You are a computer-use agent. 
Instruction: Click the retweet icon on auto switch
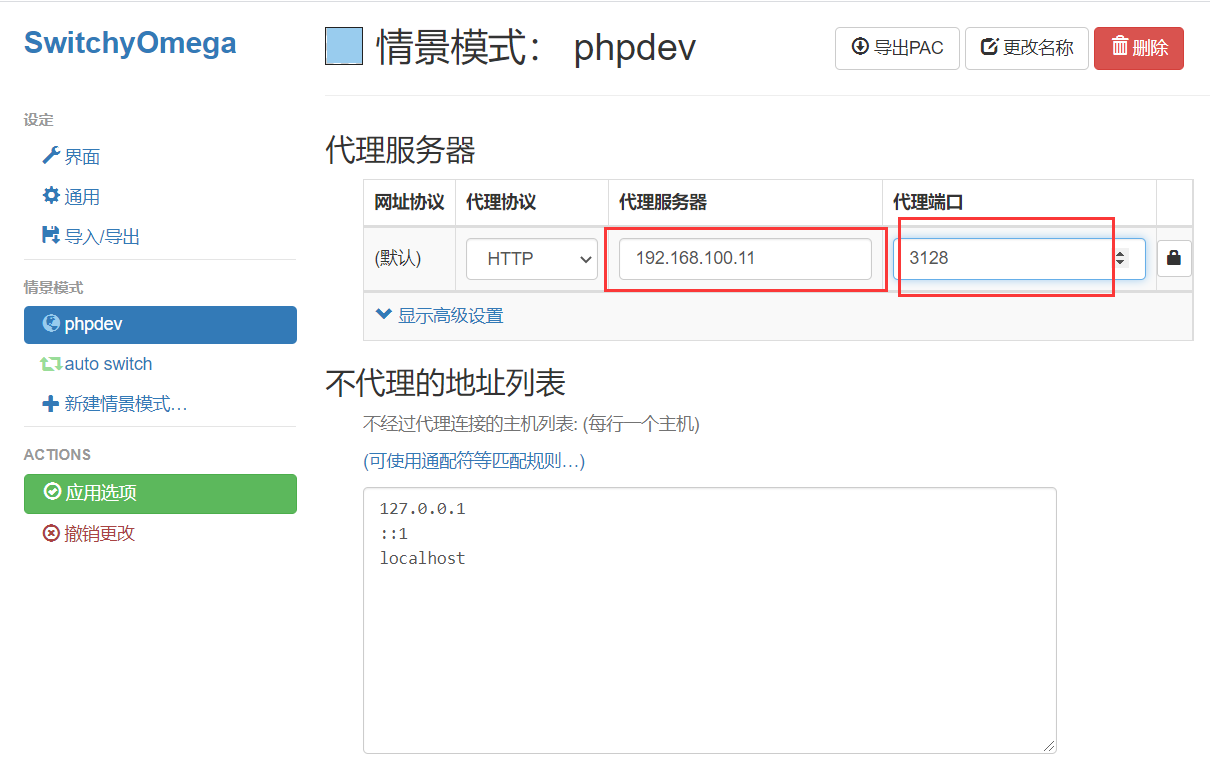click(x=51, y=364)
